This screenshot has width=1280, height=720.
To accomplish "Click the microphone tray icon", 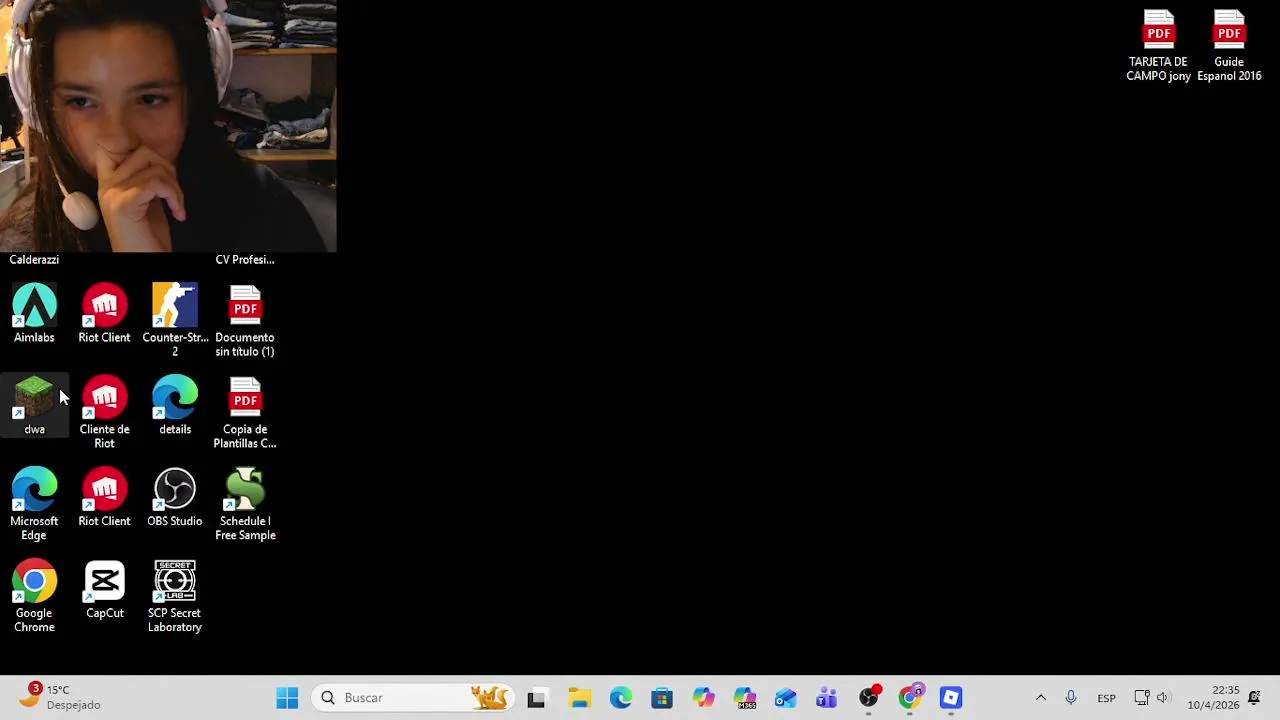I will click(x=1071, y=698).
